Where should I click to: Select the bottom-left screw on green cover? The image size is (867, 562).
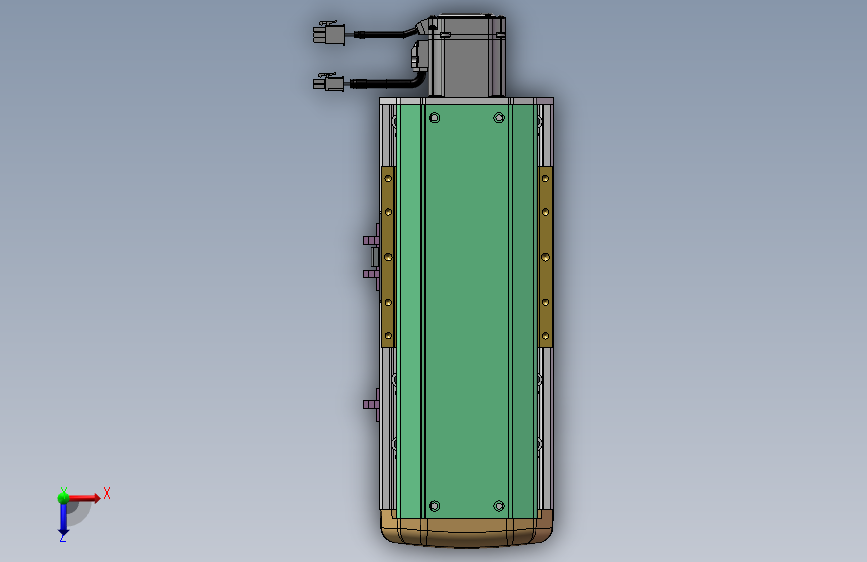pos(435,506)
